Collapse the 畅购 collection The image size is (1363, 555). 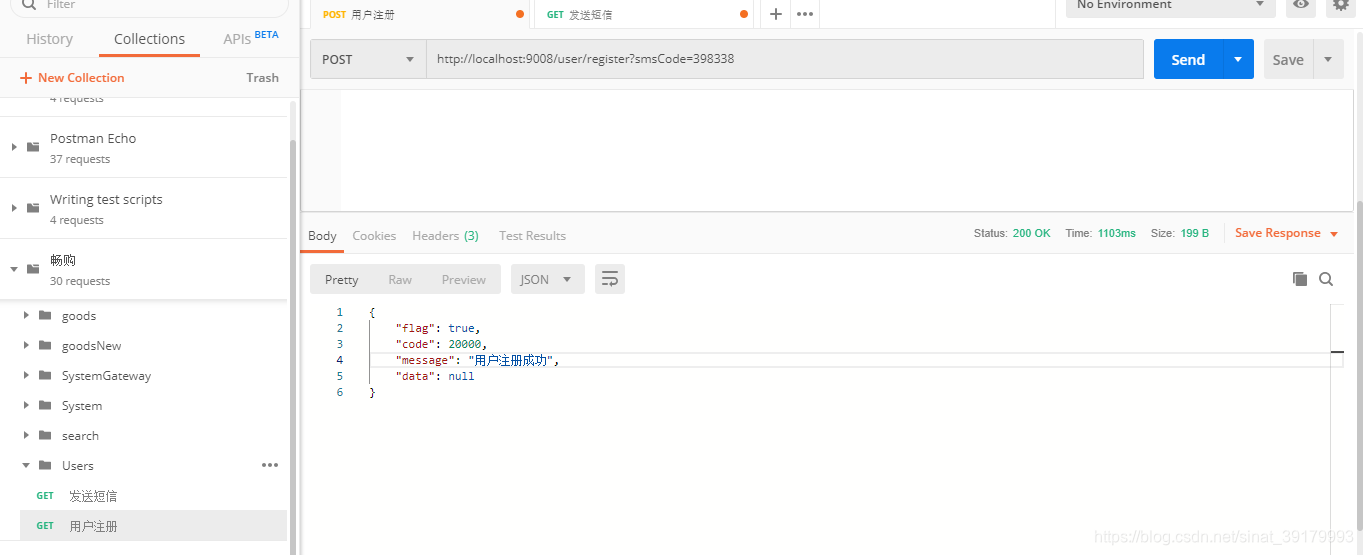tap(14, 269)
